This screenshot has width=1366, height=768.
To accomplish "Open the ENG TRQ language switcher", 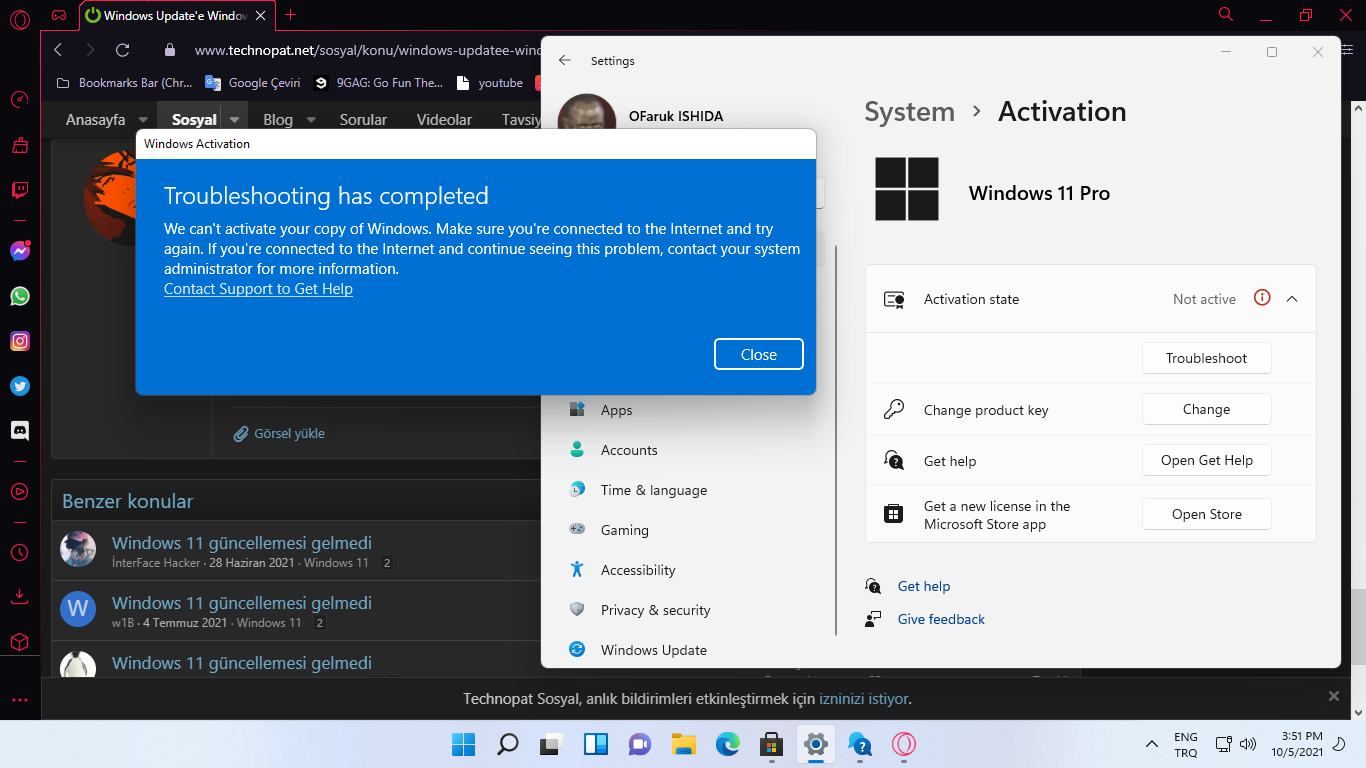I will pos(1185,744).
